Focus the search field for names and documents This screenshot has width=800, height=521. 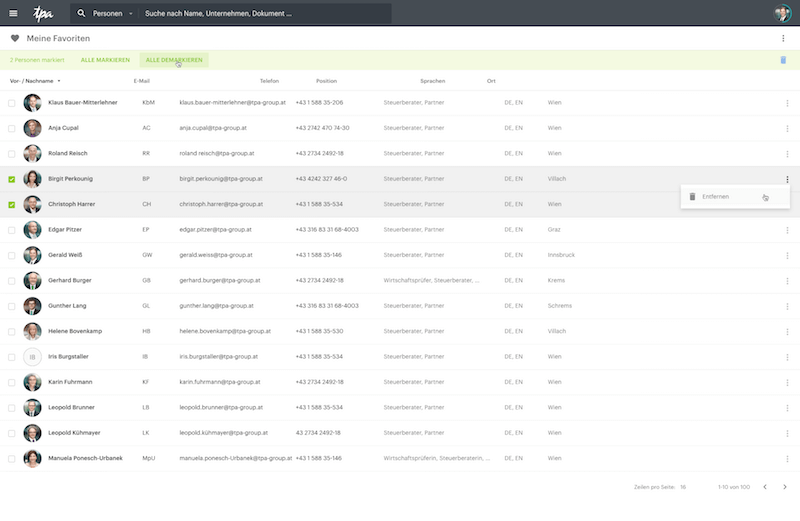[x=265, y=14]
